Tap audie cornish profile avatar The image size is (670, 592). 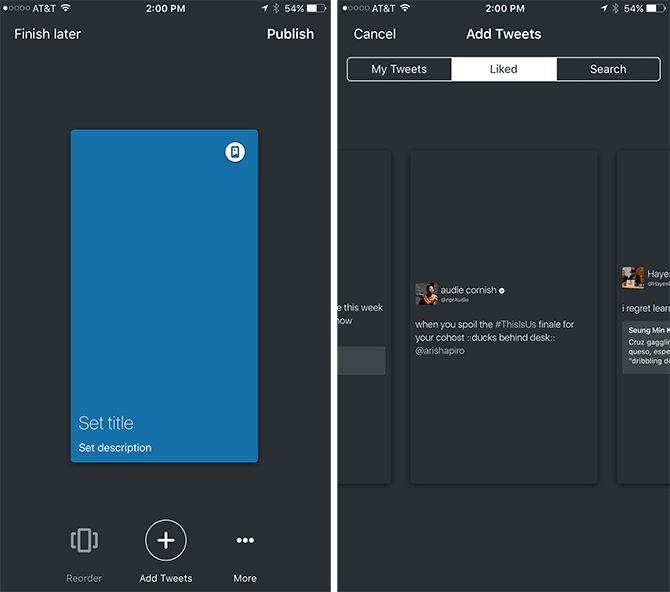[426, 294]
